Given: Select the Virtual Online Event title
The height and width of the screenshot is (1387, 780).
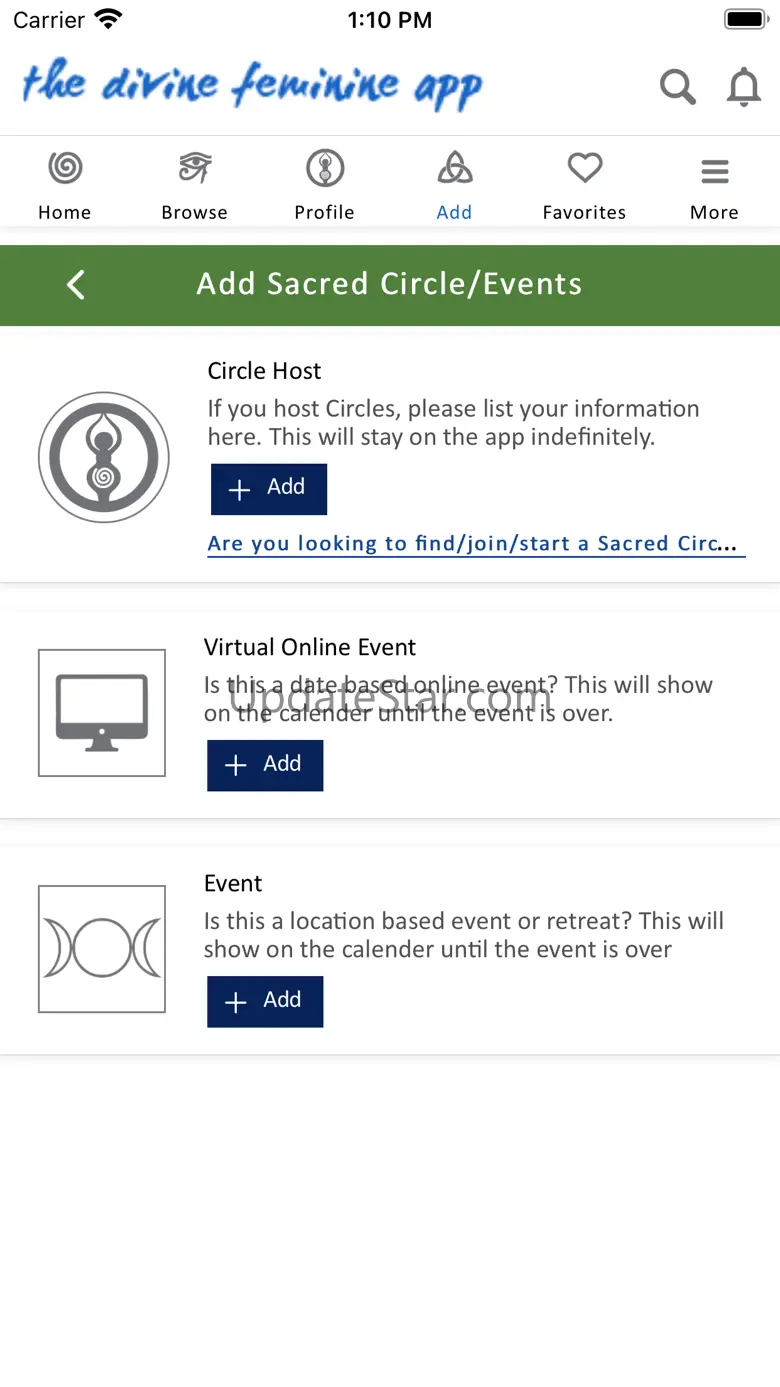Looking at the screenshot, I should tap(310, 647).
